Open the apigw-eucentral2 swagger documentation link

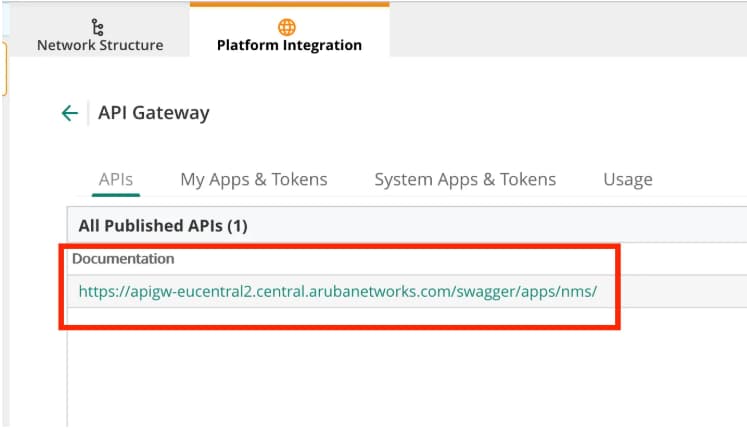(338, 291)
